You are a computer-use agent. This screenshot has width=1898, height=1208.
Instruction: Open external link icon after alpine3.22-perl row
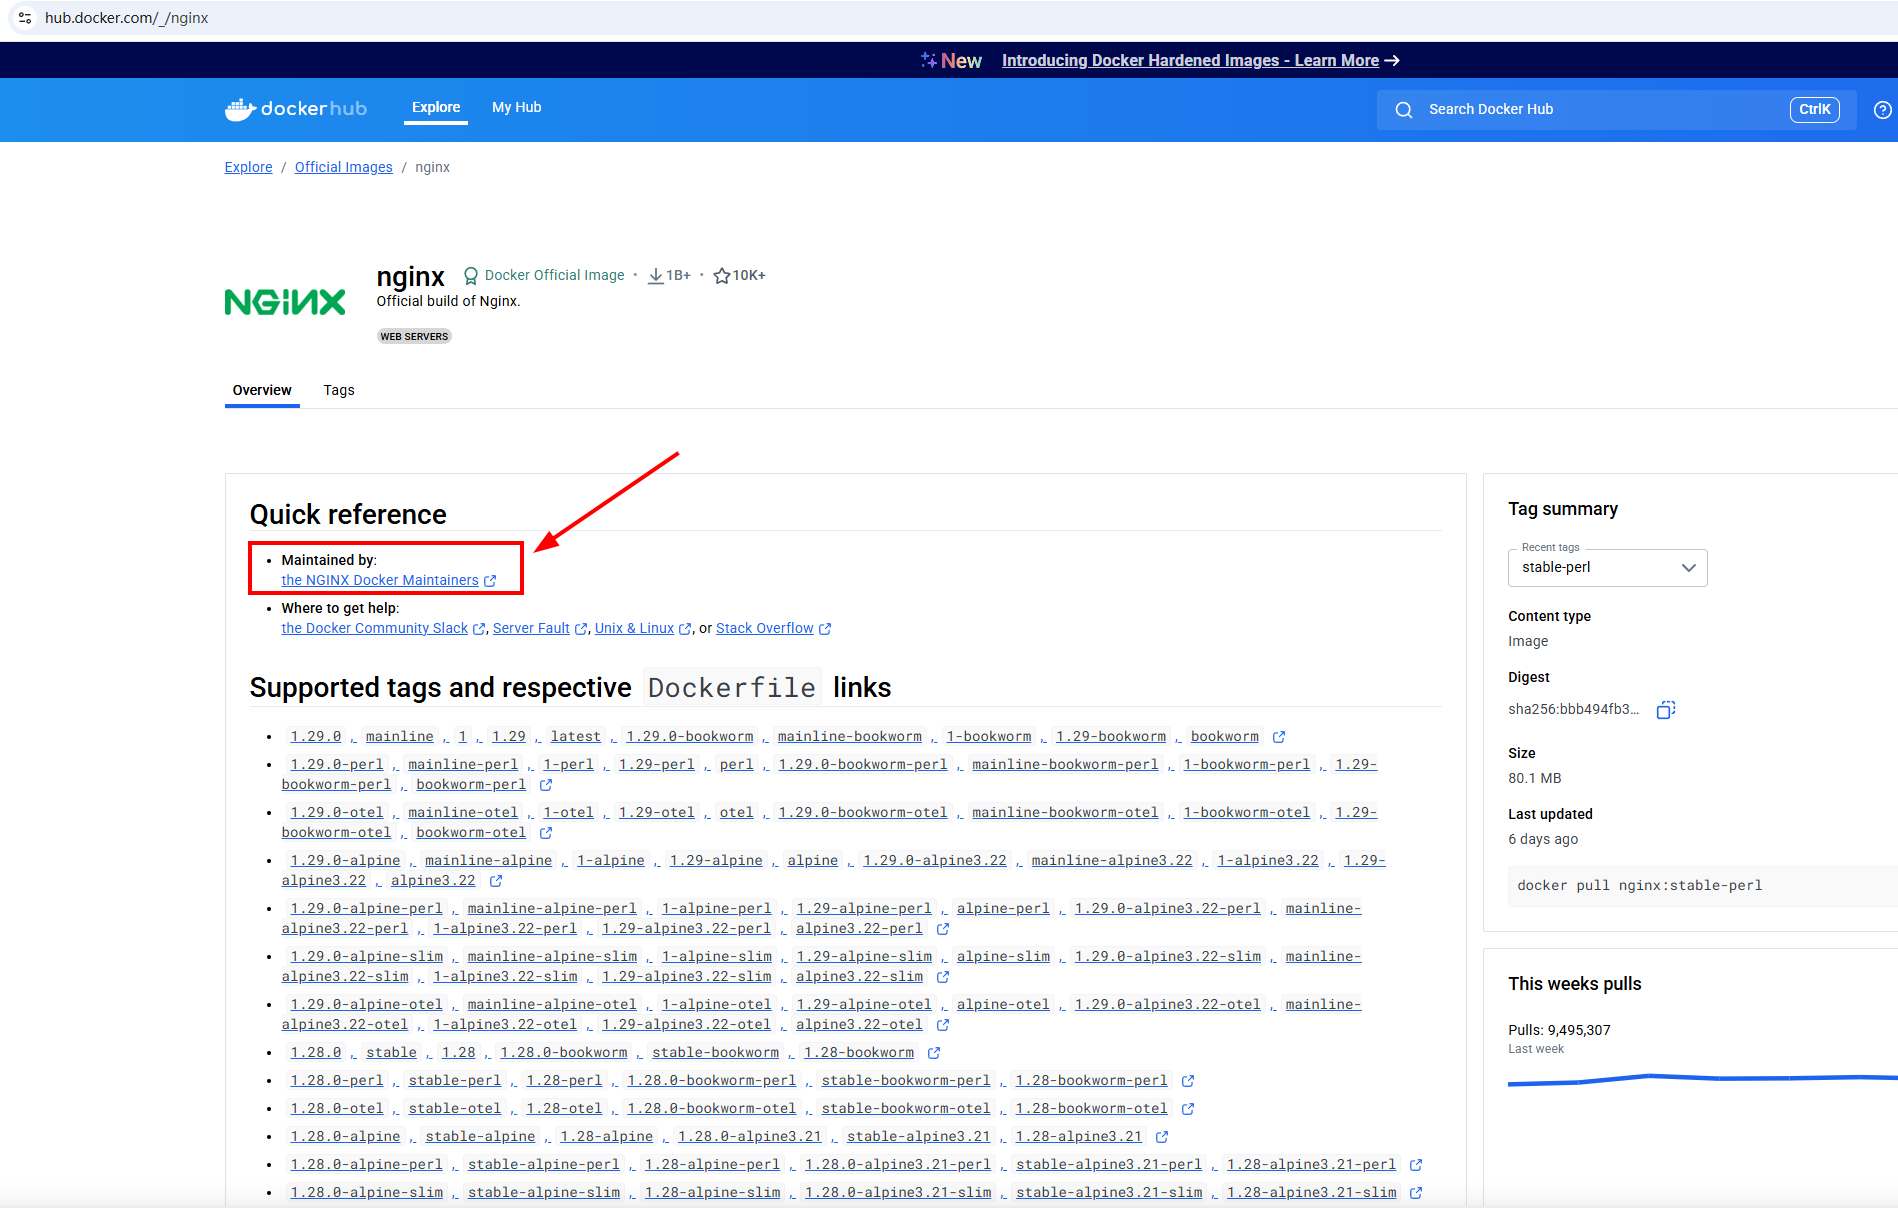tap(943, 929)
